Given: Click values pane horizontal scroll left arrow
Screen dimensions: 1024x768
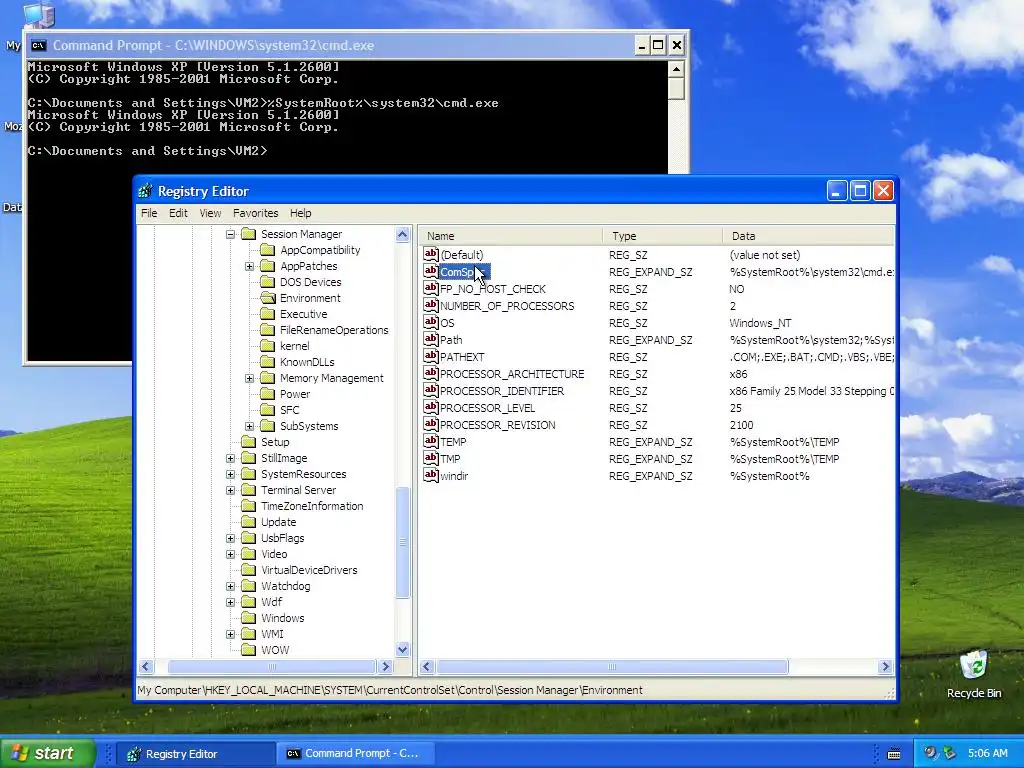Looking at the screenshot, I should [427, 666].
